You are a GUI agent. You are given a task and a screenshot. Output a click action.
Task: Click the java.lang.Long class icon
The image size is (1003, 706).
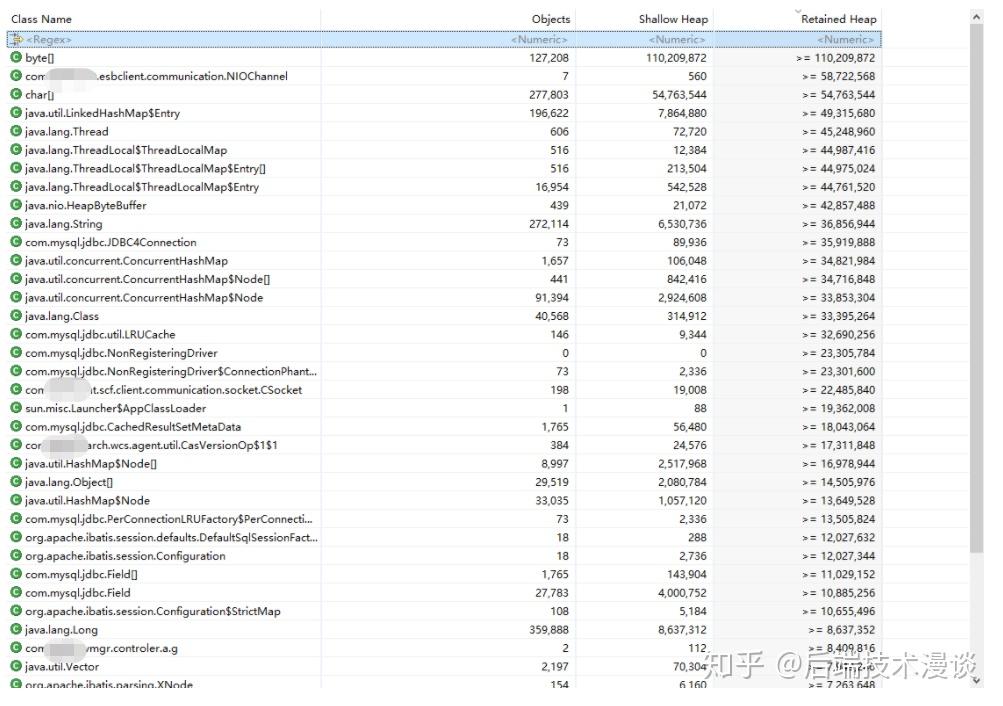coord(16,629)
